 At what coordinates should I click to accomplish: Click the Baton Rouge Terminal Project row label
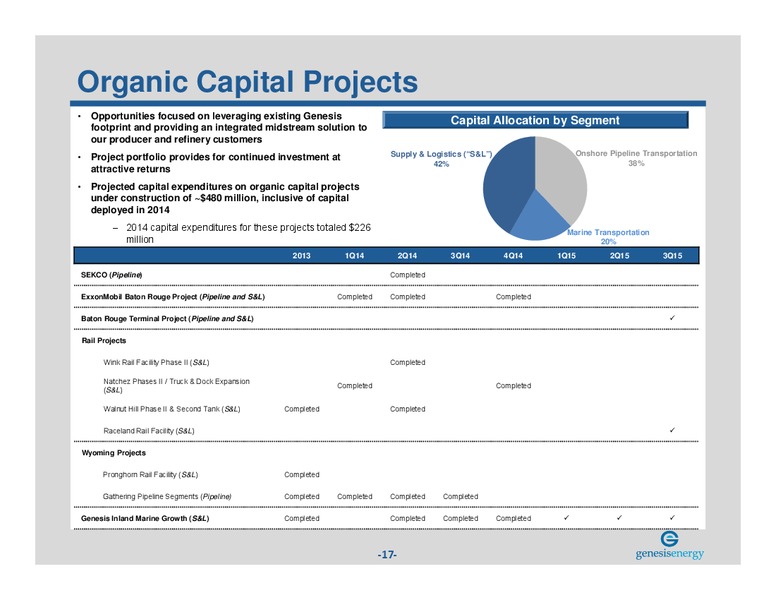pos(167,318)
